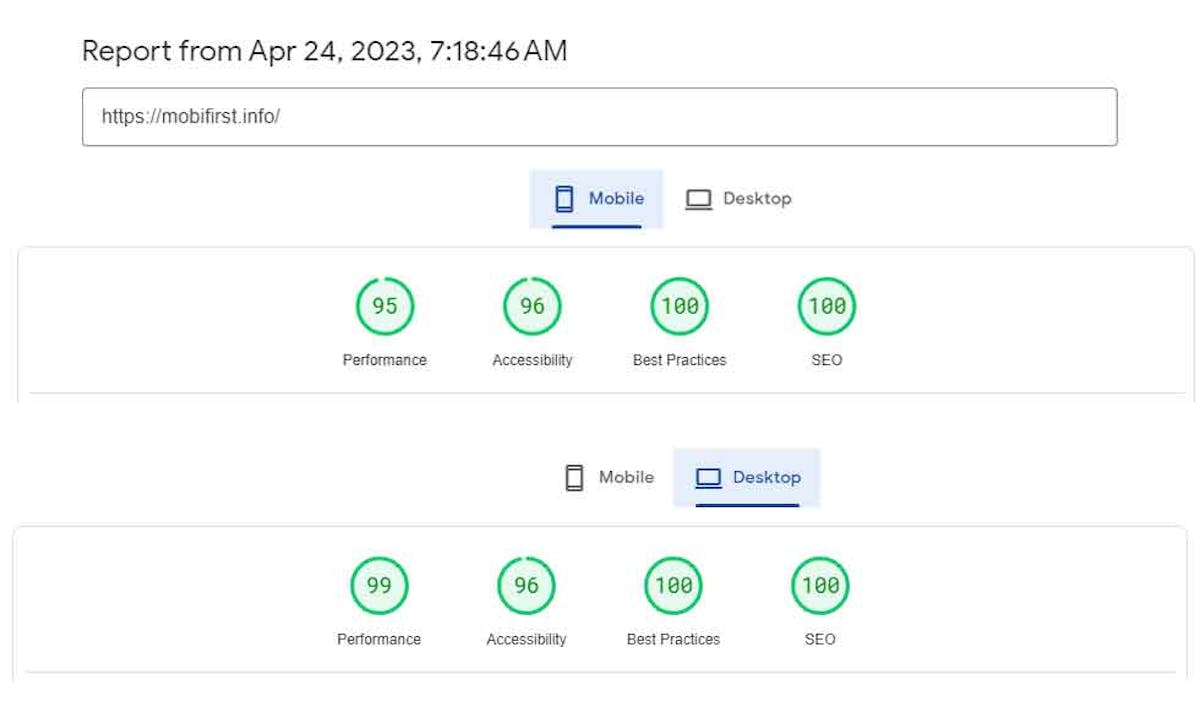Click the report date heading text
Viewport: 1200px width, 707px height.
coord(324,51)
